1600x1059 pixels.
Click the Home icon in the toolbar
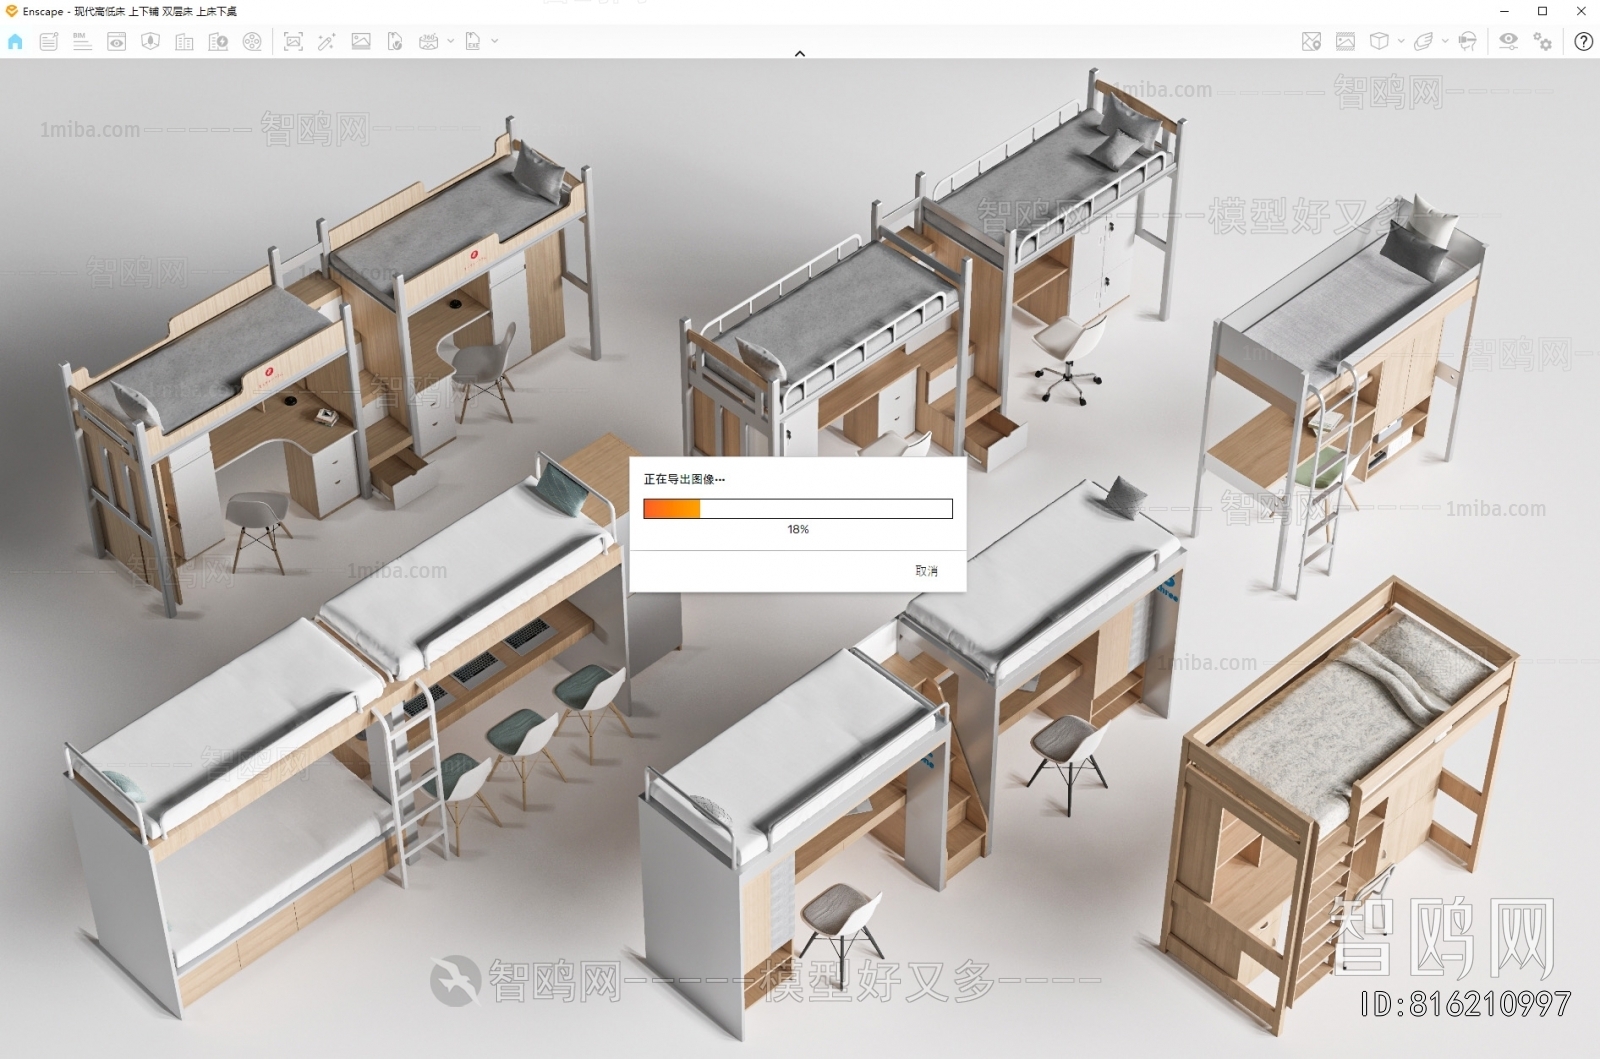pyautogui.click(x=15, y=41)
